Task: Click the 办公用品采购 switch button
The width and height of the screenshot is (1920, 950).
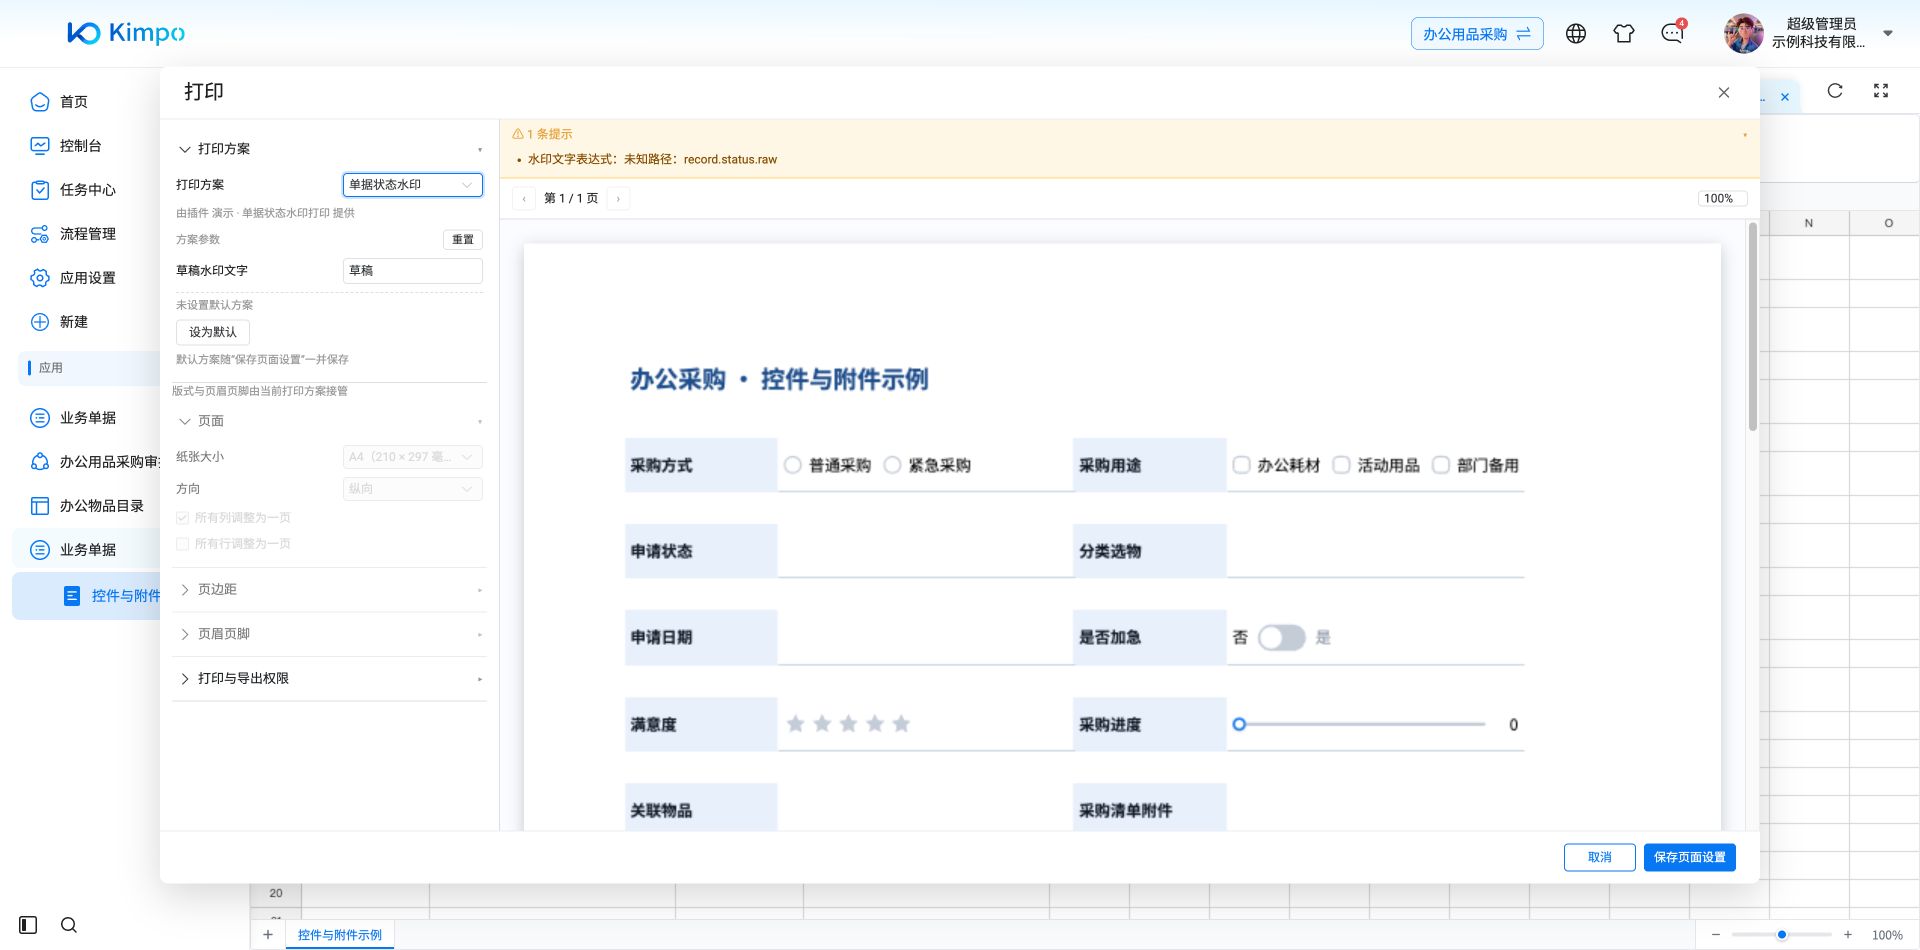Action: click(x=1477, y=34)
